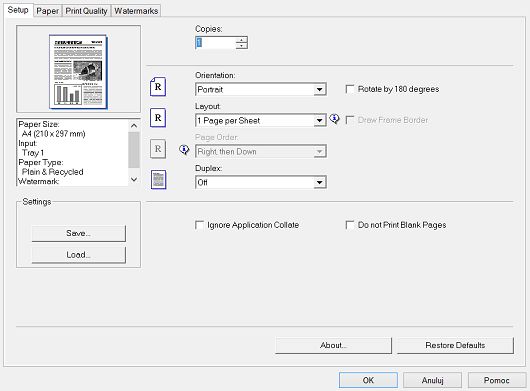Image resolution: width=530 pixels, height=391 pixels.
Task: Click Restore Defaults button
Action: click(455, 345)
